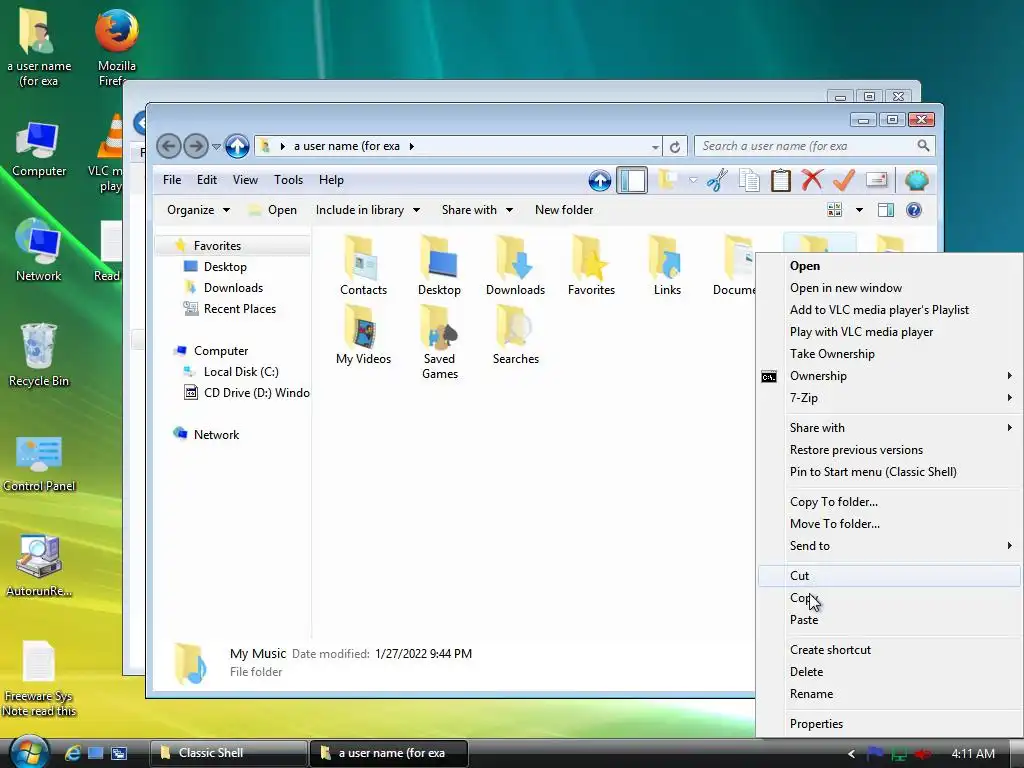Open the Tools menu
1024x768 pixels.
click(288, 180)
